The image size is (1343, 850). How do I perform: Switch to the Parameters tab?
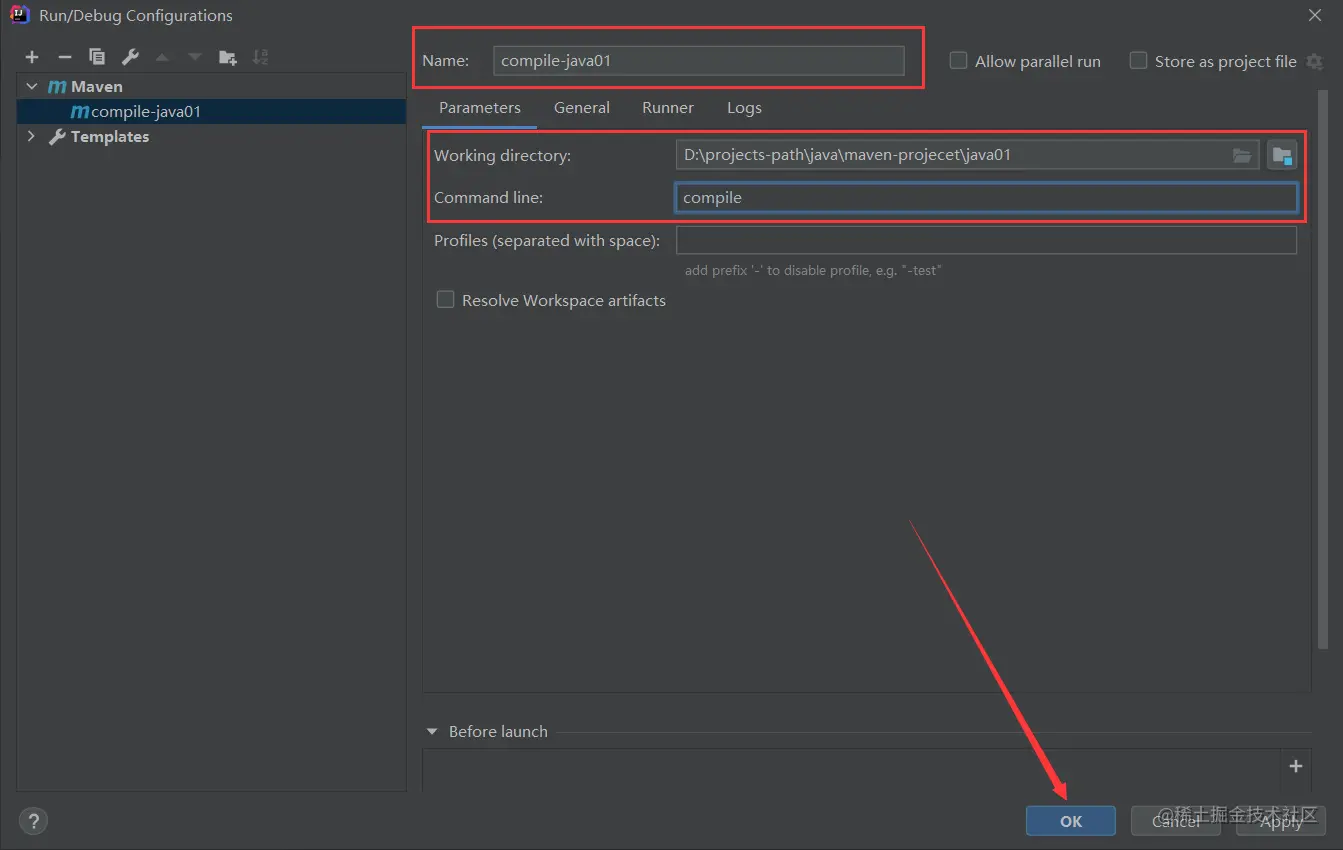pyautogui.click(x=479, y=108)
